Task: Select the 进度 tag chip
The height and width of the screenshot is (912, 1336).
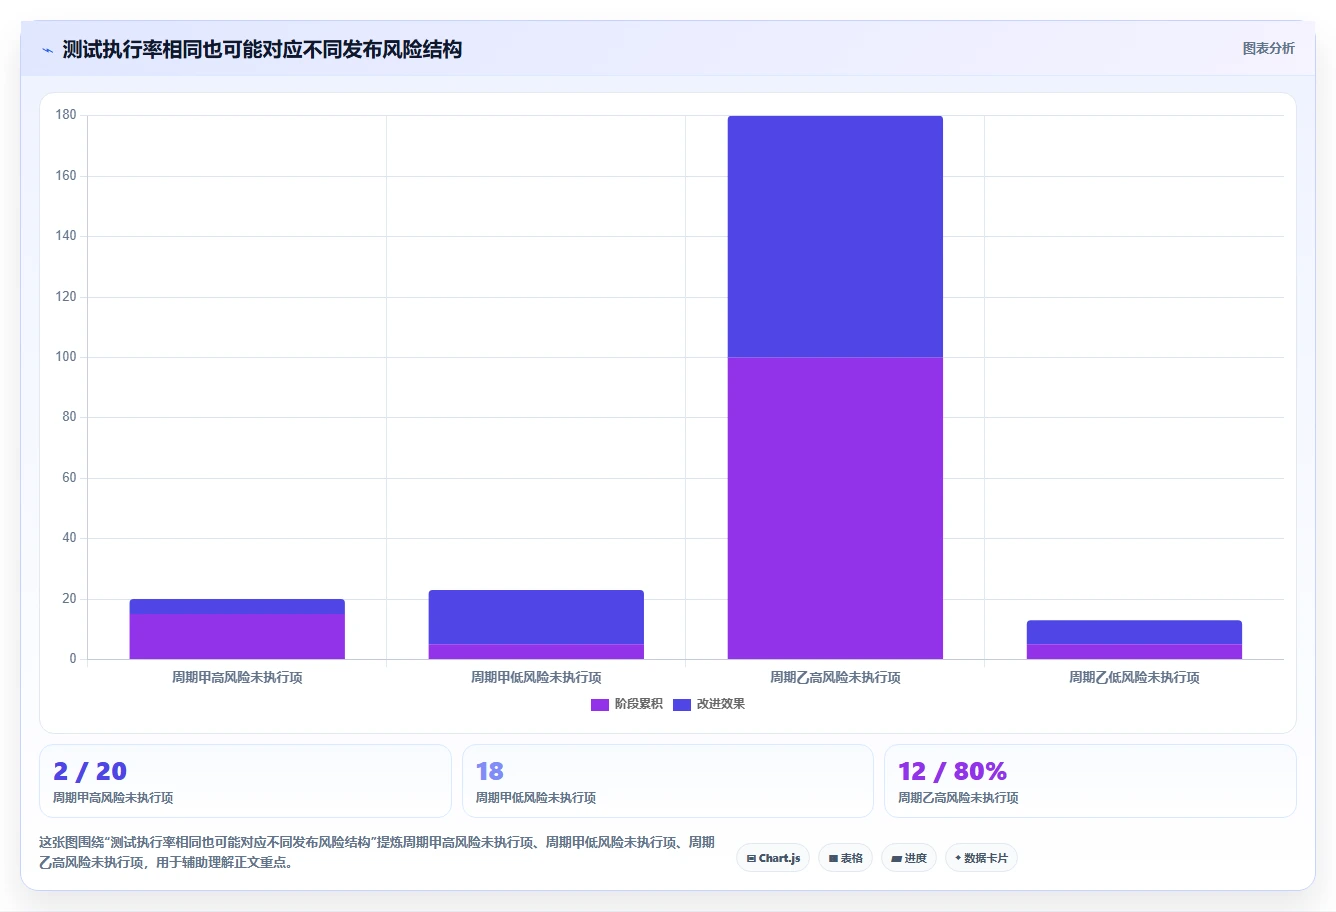Action: pyautogui.click(x=908, y=858)
